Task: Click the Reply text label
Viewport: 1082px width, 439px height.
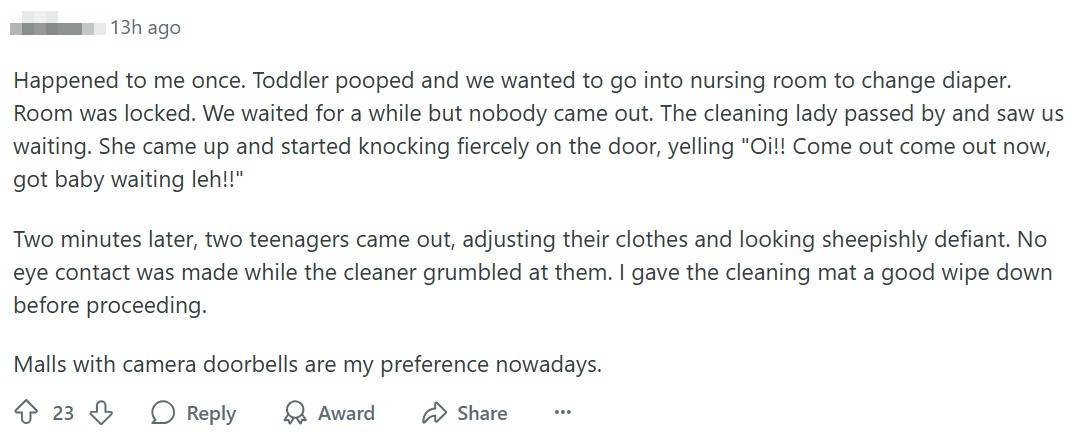Action: point(211,413)
